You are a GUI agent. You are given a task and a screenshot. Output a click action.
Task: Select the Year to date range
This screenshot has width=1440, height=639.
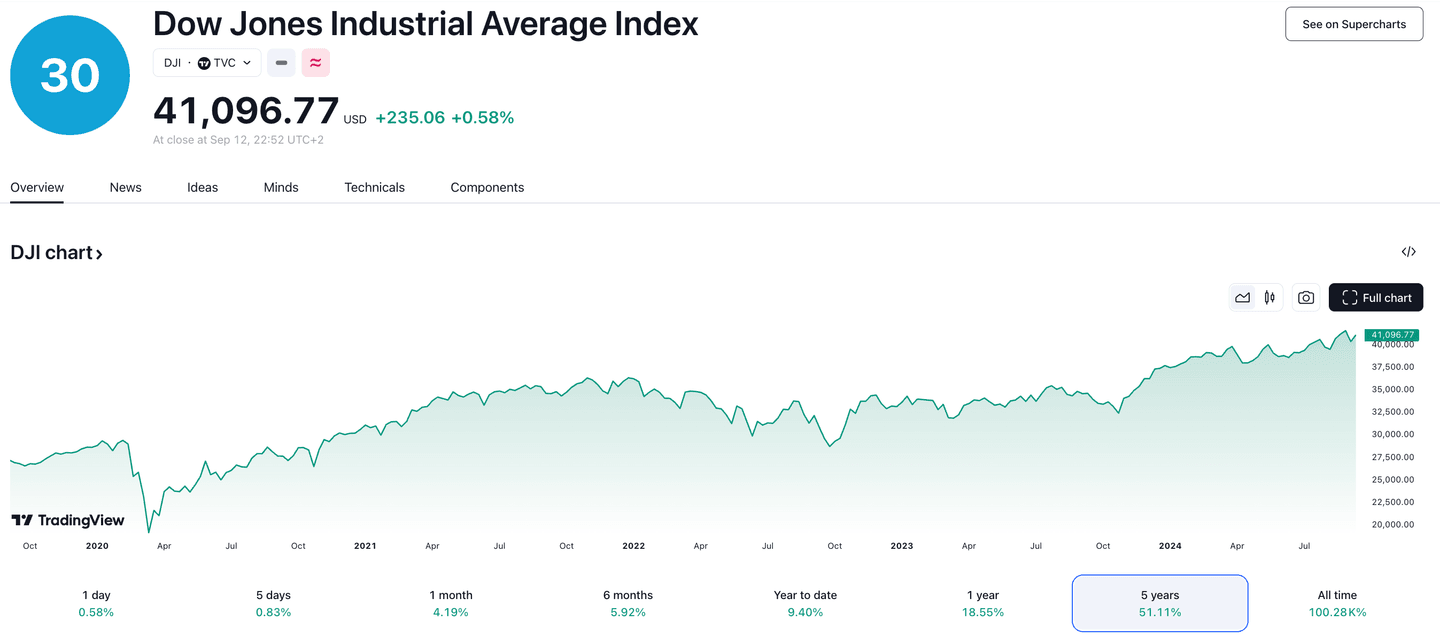[805, 603]
